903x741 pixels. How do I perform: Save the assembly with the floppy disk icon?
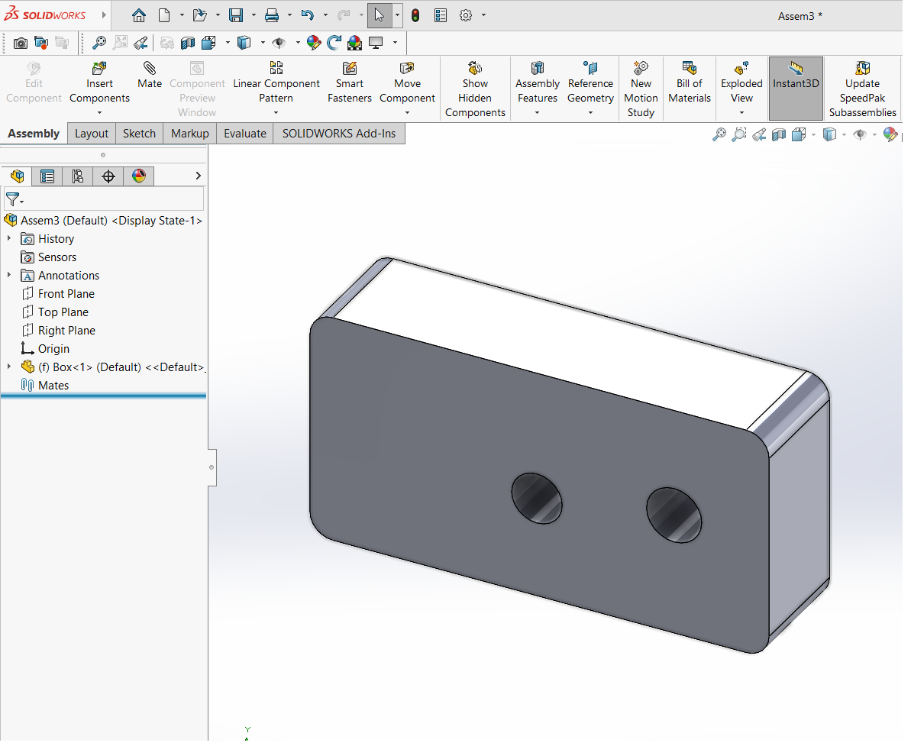[x=236, y=16]
